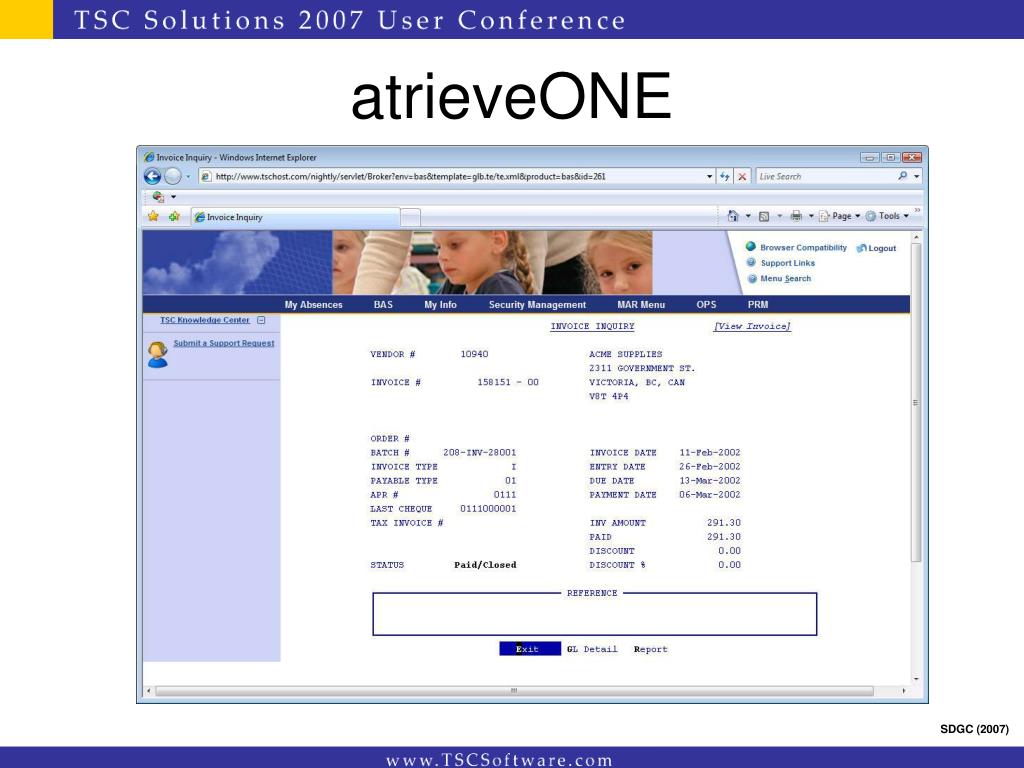Click last cheque value 0111000001
This screenshot has width=1024, height=768.
(x=488, y=509)
